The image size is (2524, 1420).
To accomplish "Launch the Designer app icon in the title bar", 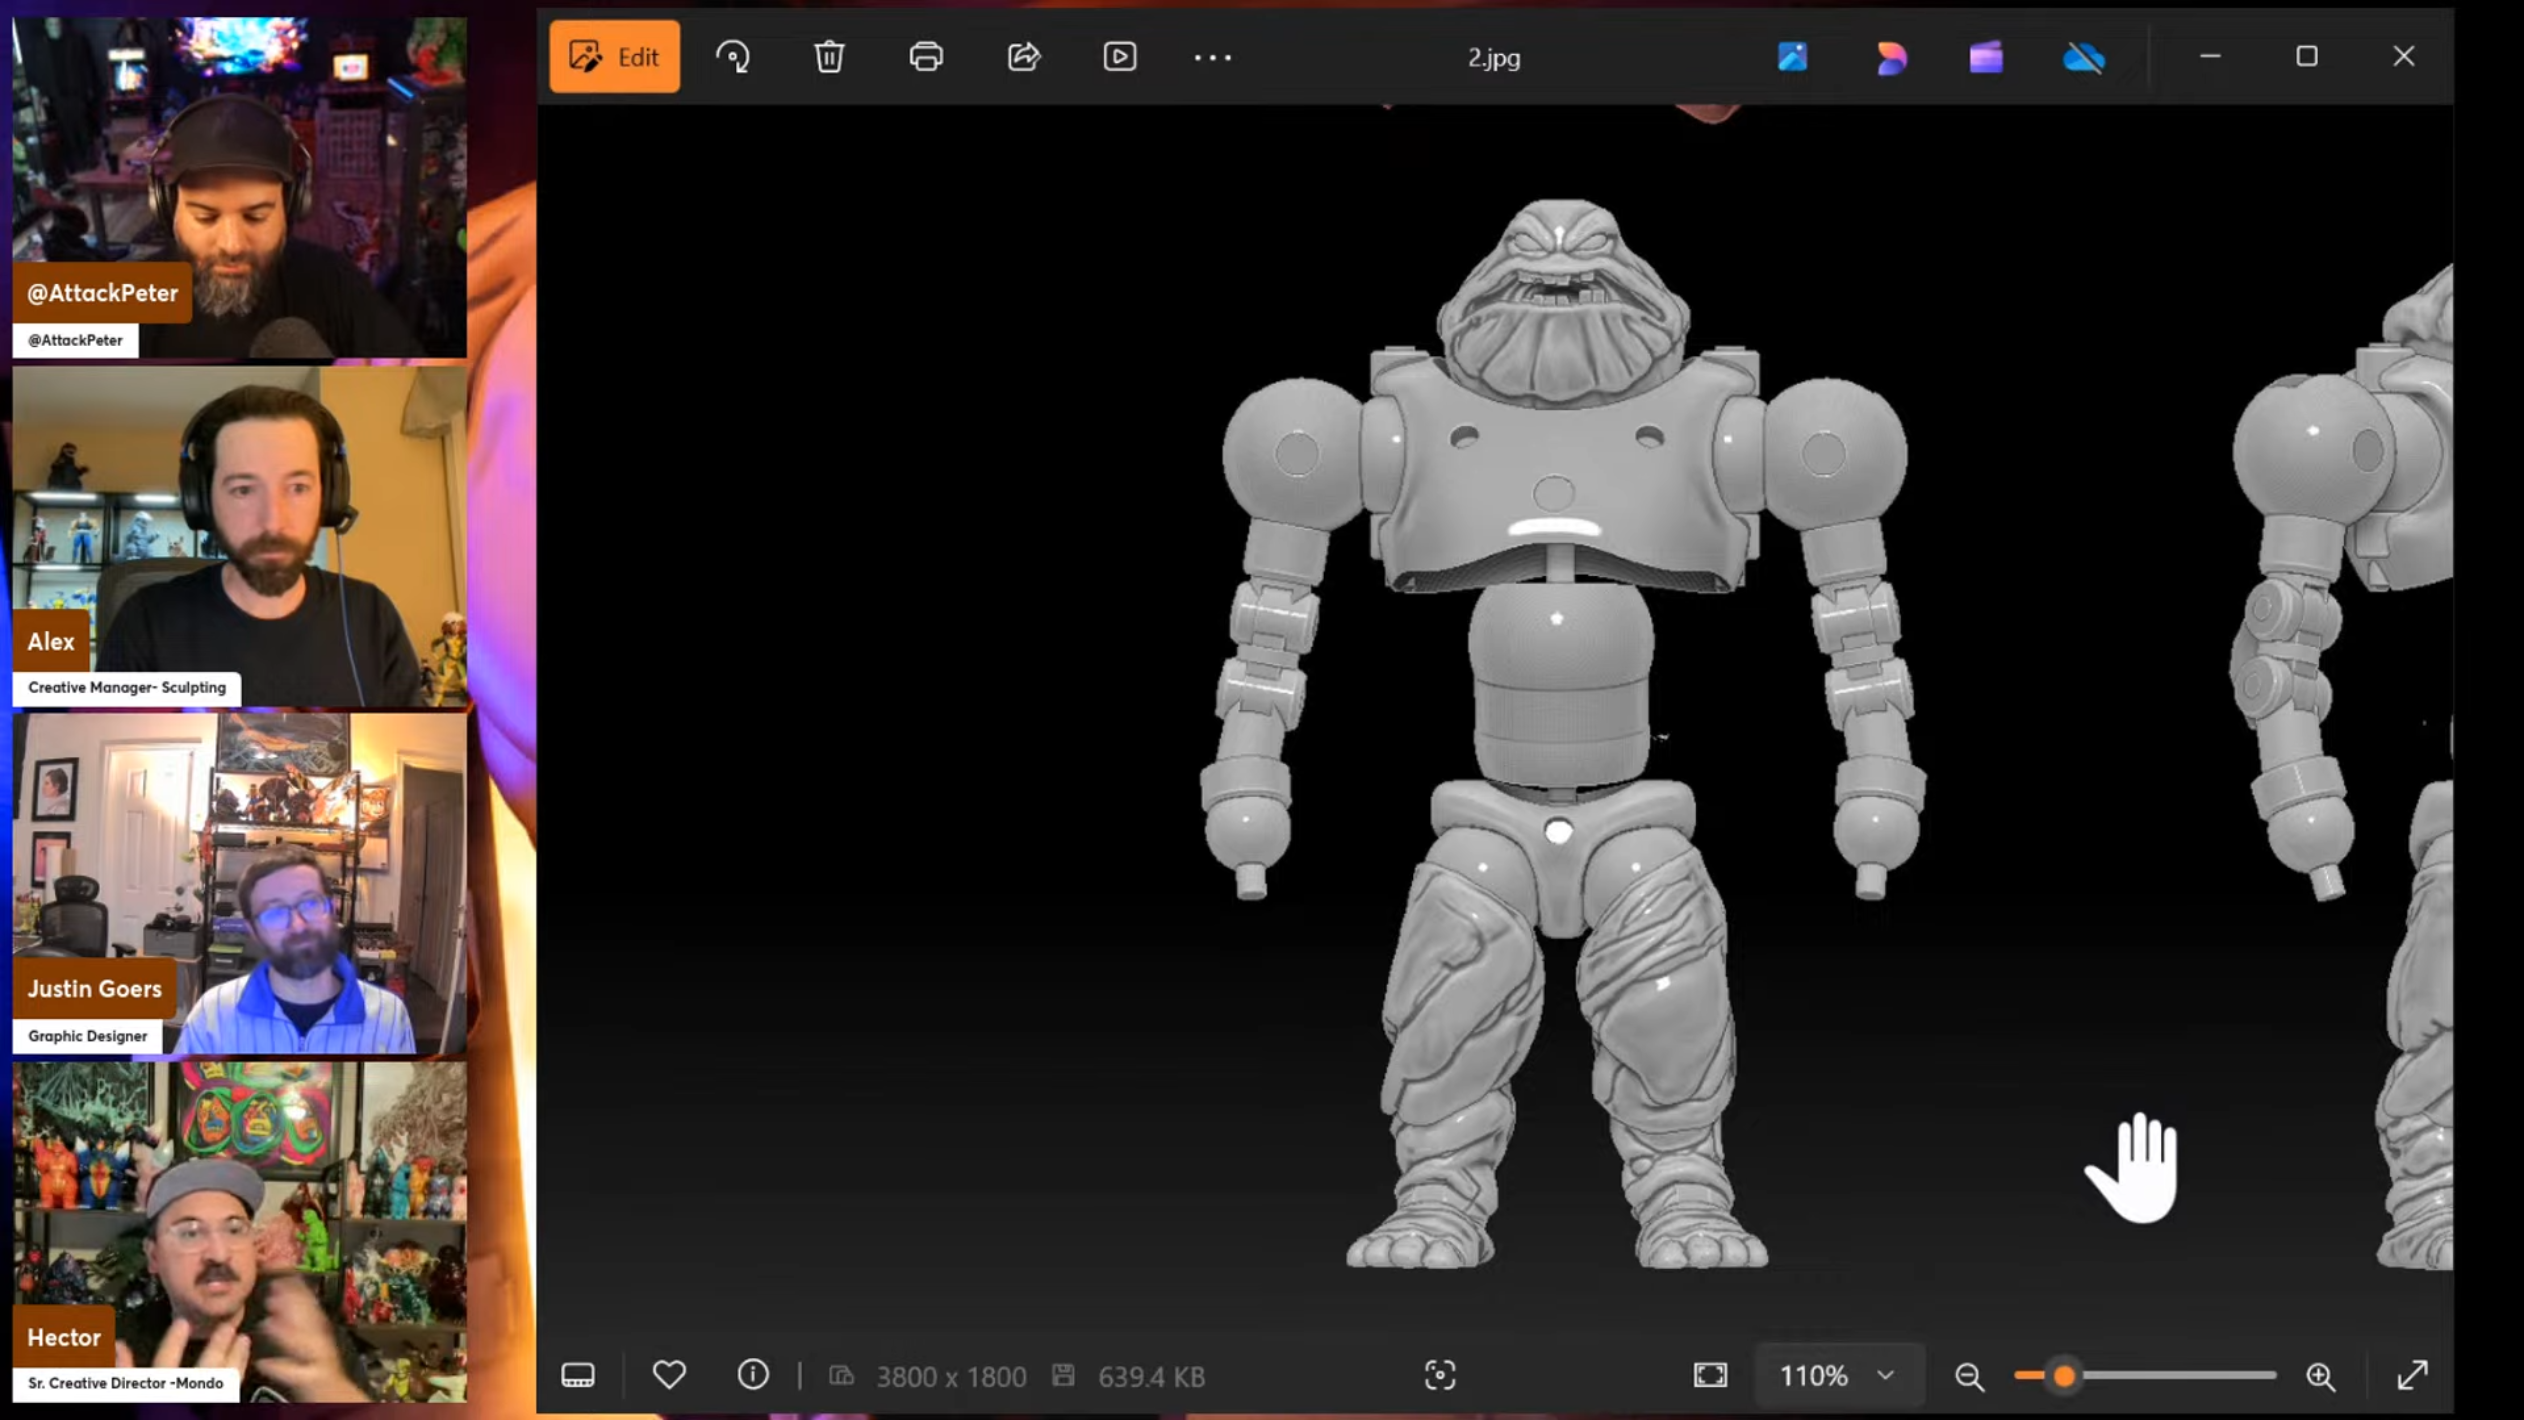I will 1890,57.
